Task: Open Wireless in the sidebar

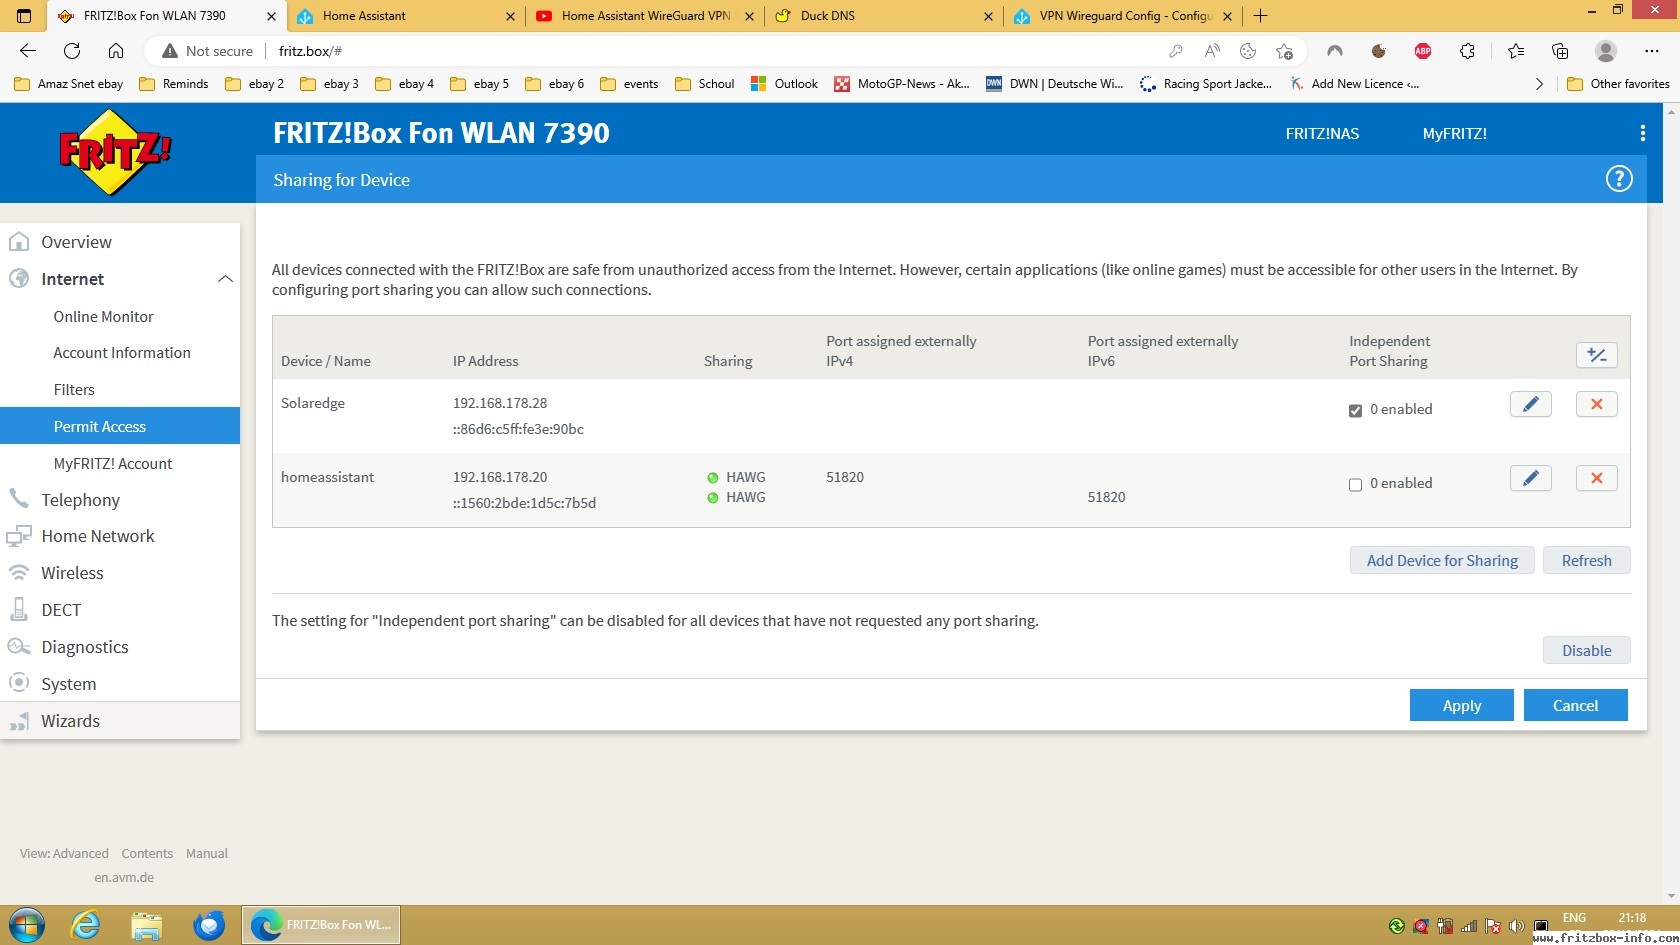Action: click(x=120, y=573)
